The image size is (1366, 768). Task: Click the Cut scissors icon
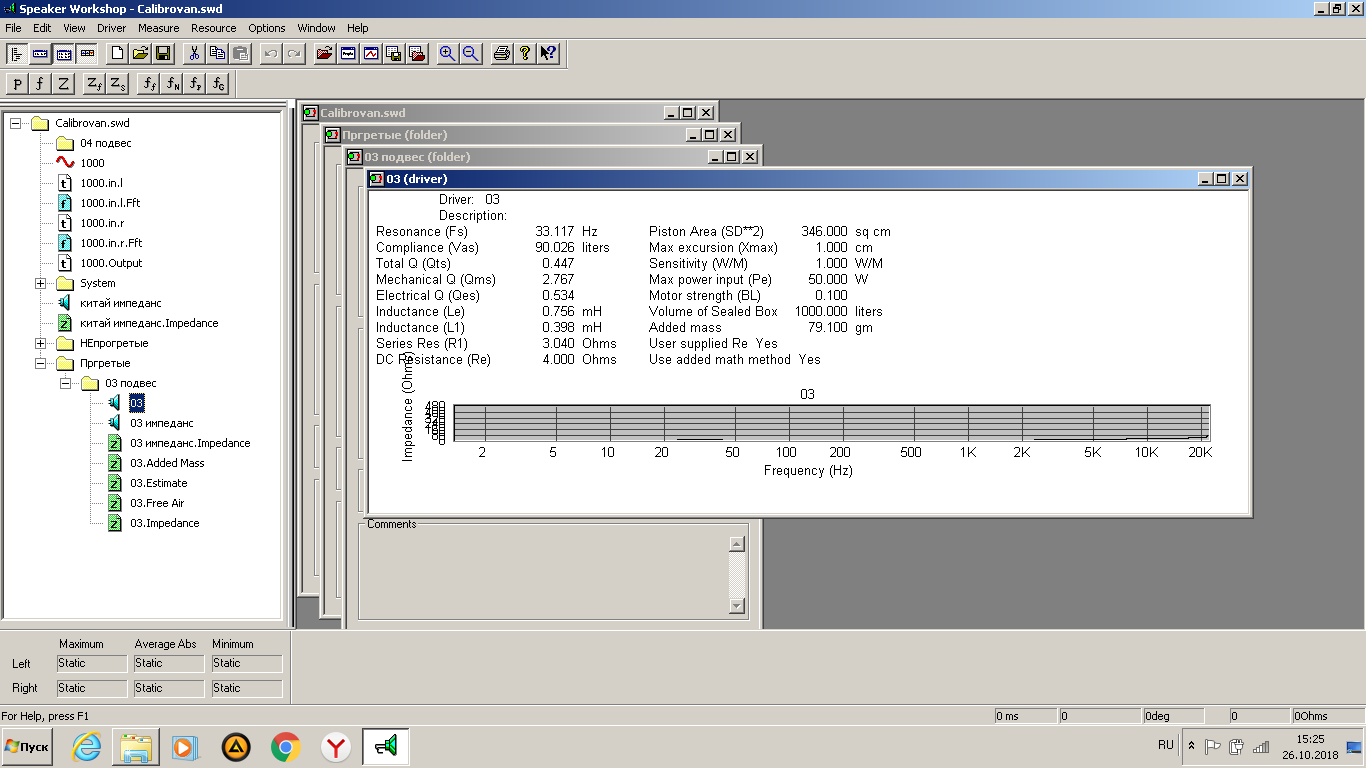pyautogui.click(x=195, y=54)
